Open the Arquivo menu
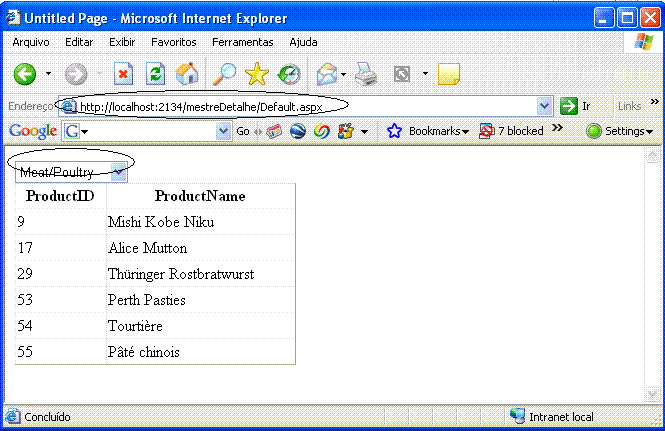The width and height of the screenshot is (665, 431). [x=31, y=42]
